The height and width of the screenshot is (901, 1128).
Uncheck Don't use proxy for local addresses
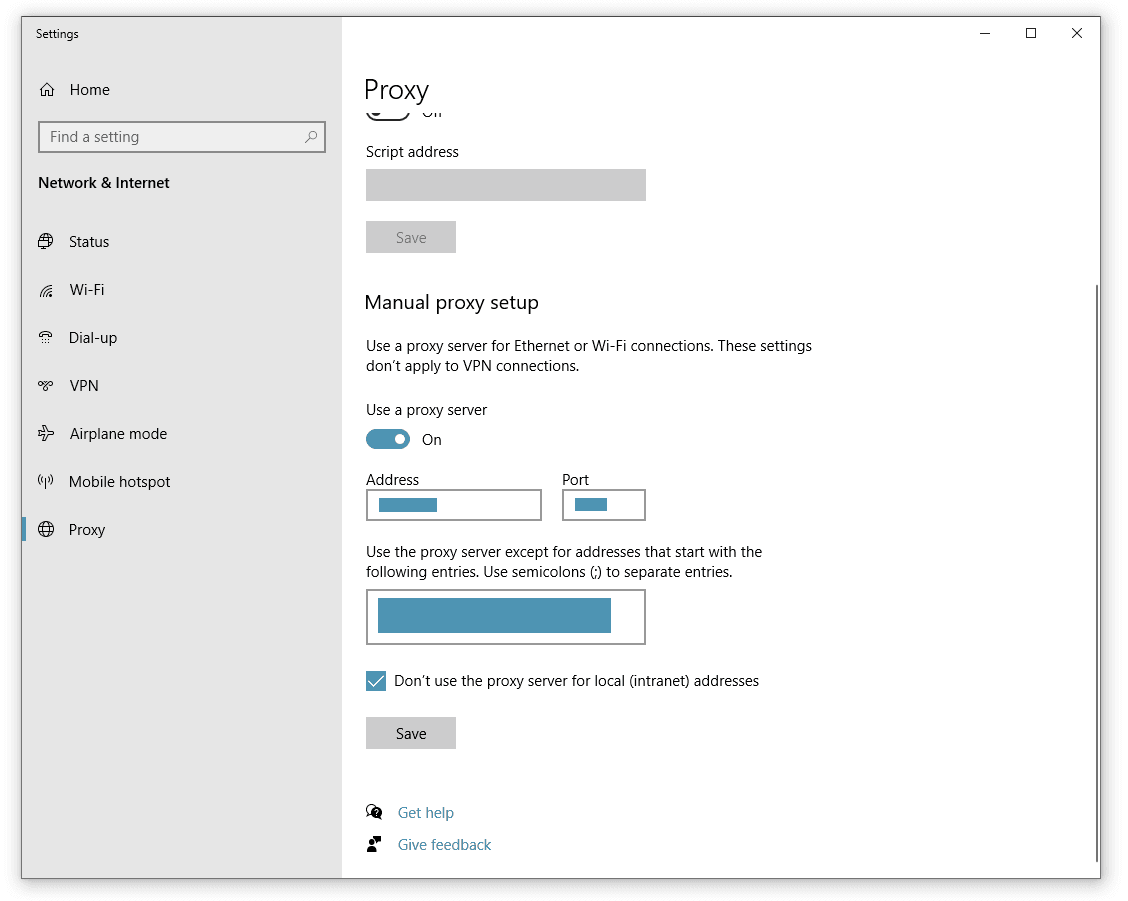376,681
